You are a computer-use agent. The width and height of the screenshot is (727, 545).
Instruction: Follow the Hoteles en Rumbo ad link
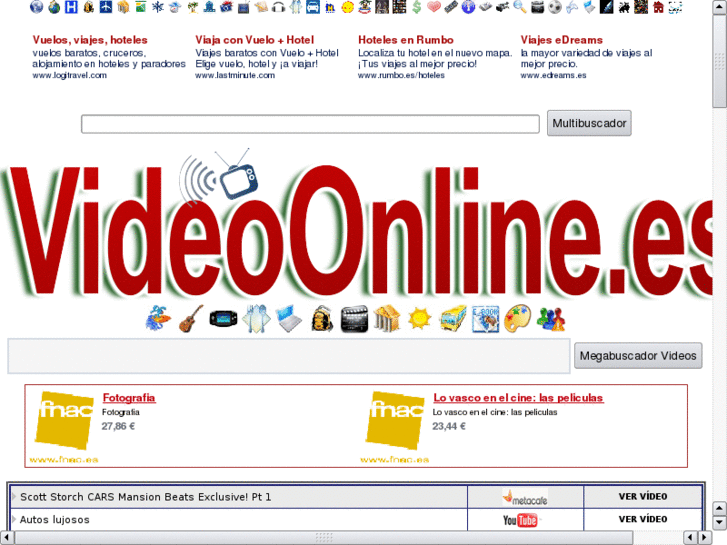406,40
